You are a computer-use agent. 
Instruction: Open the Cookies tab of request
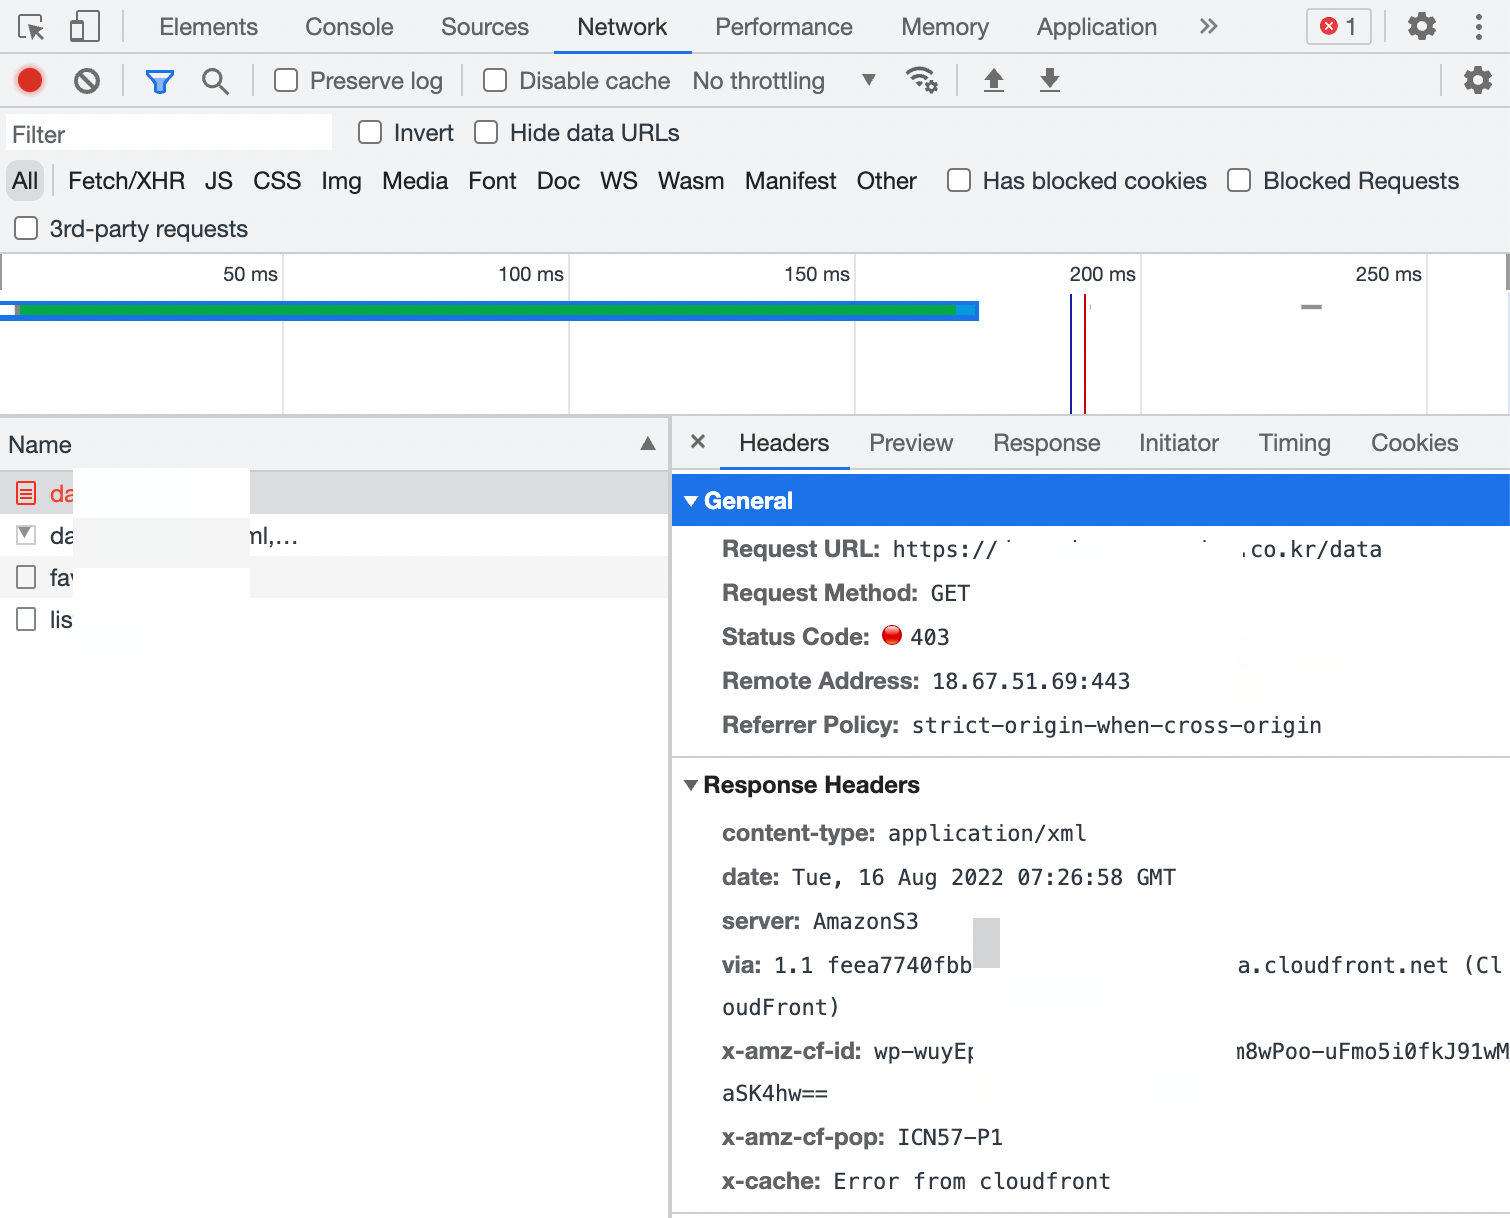click(x=1414, y=443)
